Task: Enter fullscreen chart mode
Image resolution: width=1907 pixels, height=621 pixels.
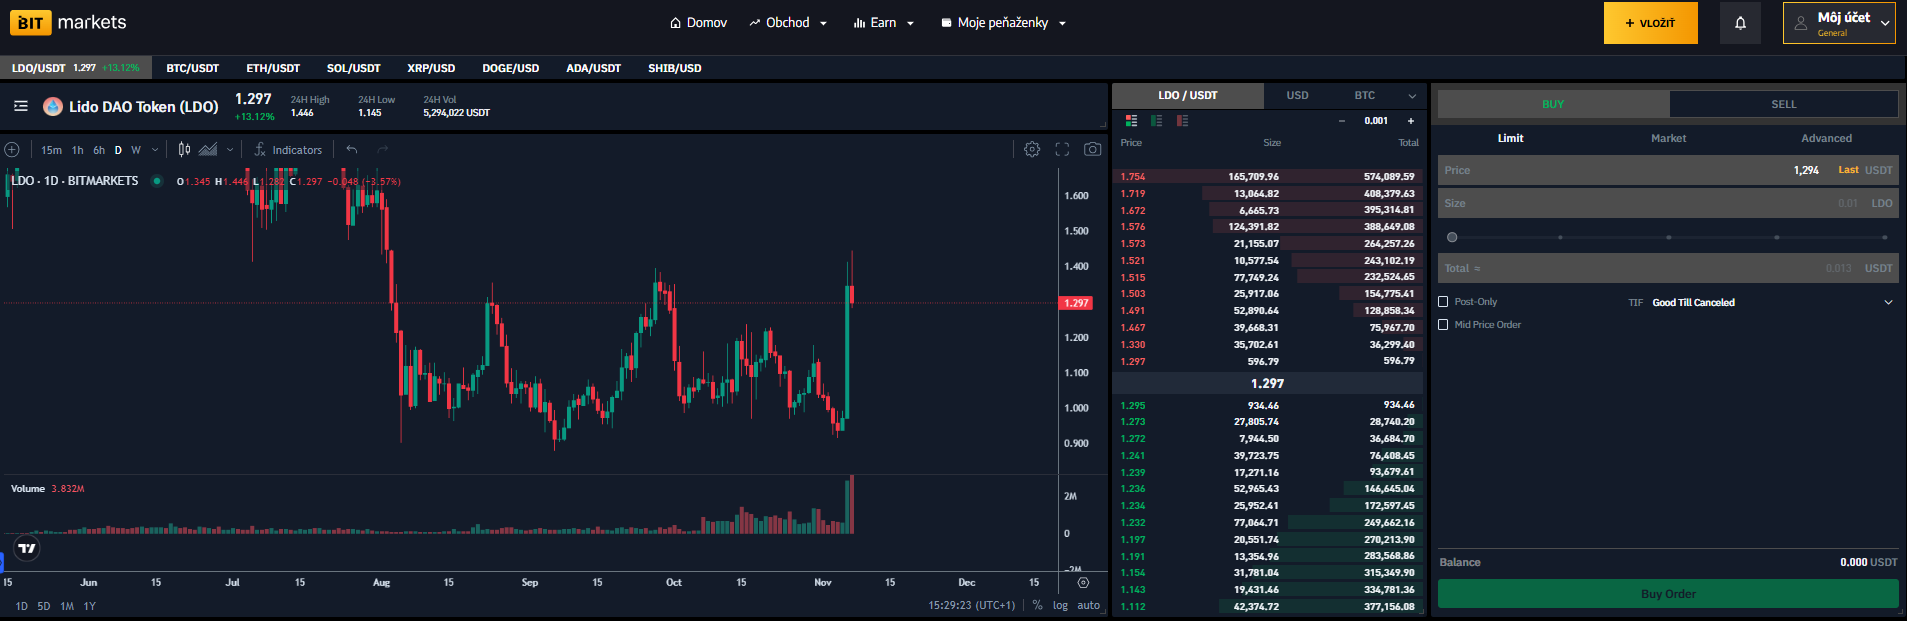Action: [1062, 149]
